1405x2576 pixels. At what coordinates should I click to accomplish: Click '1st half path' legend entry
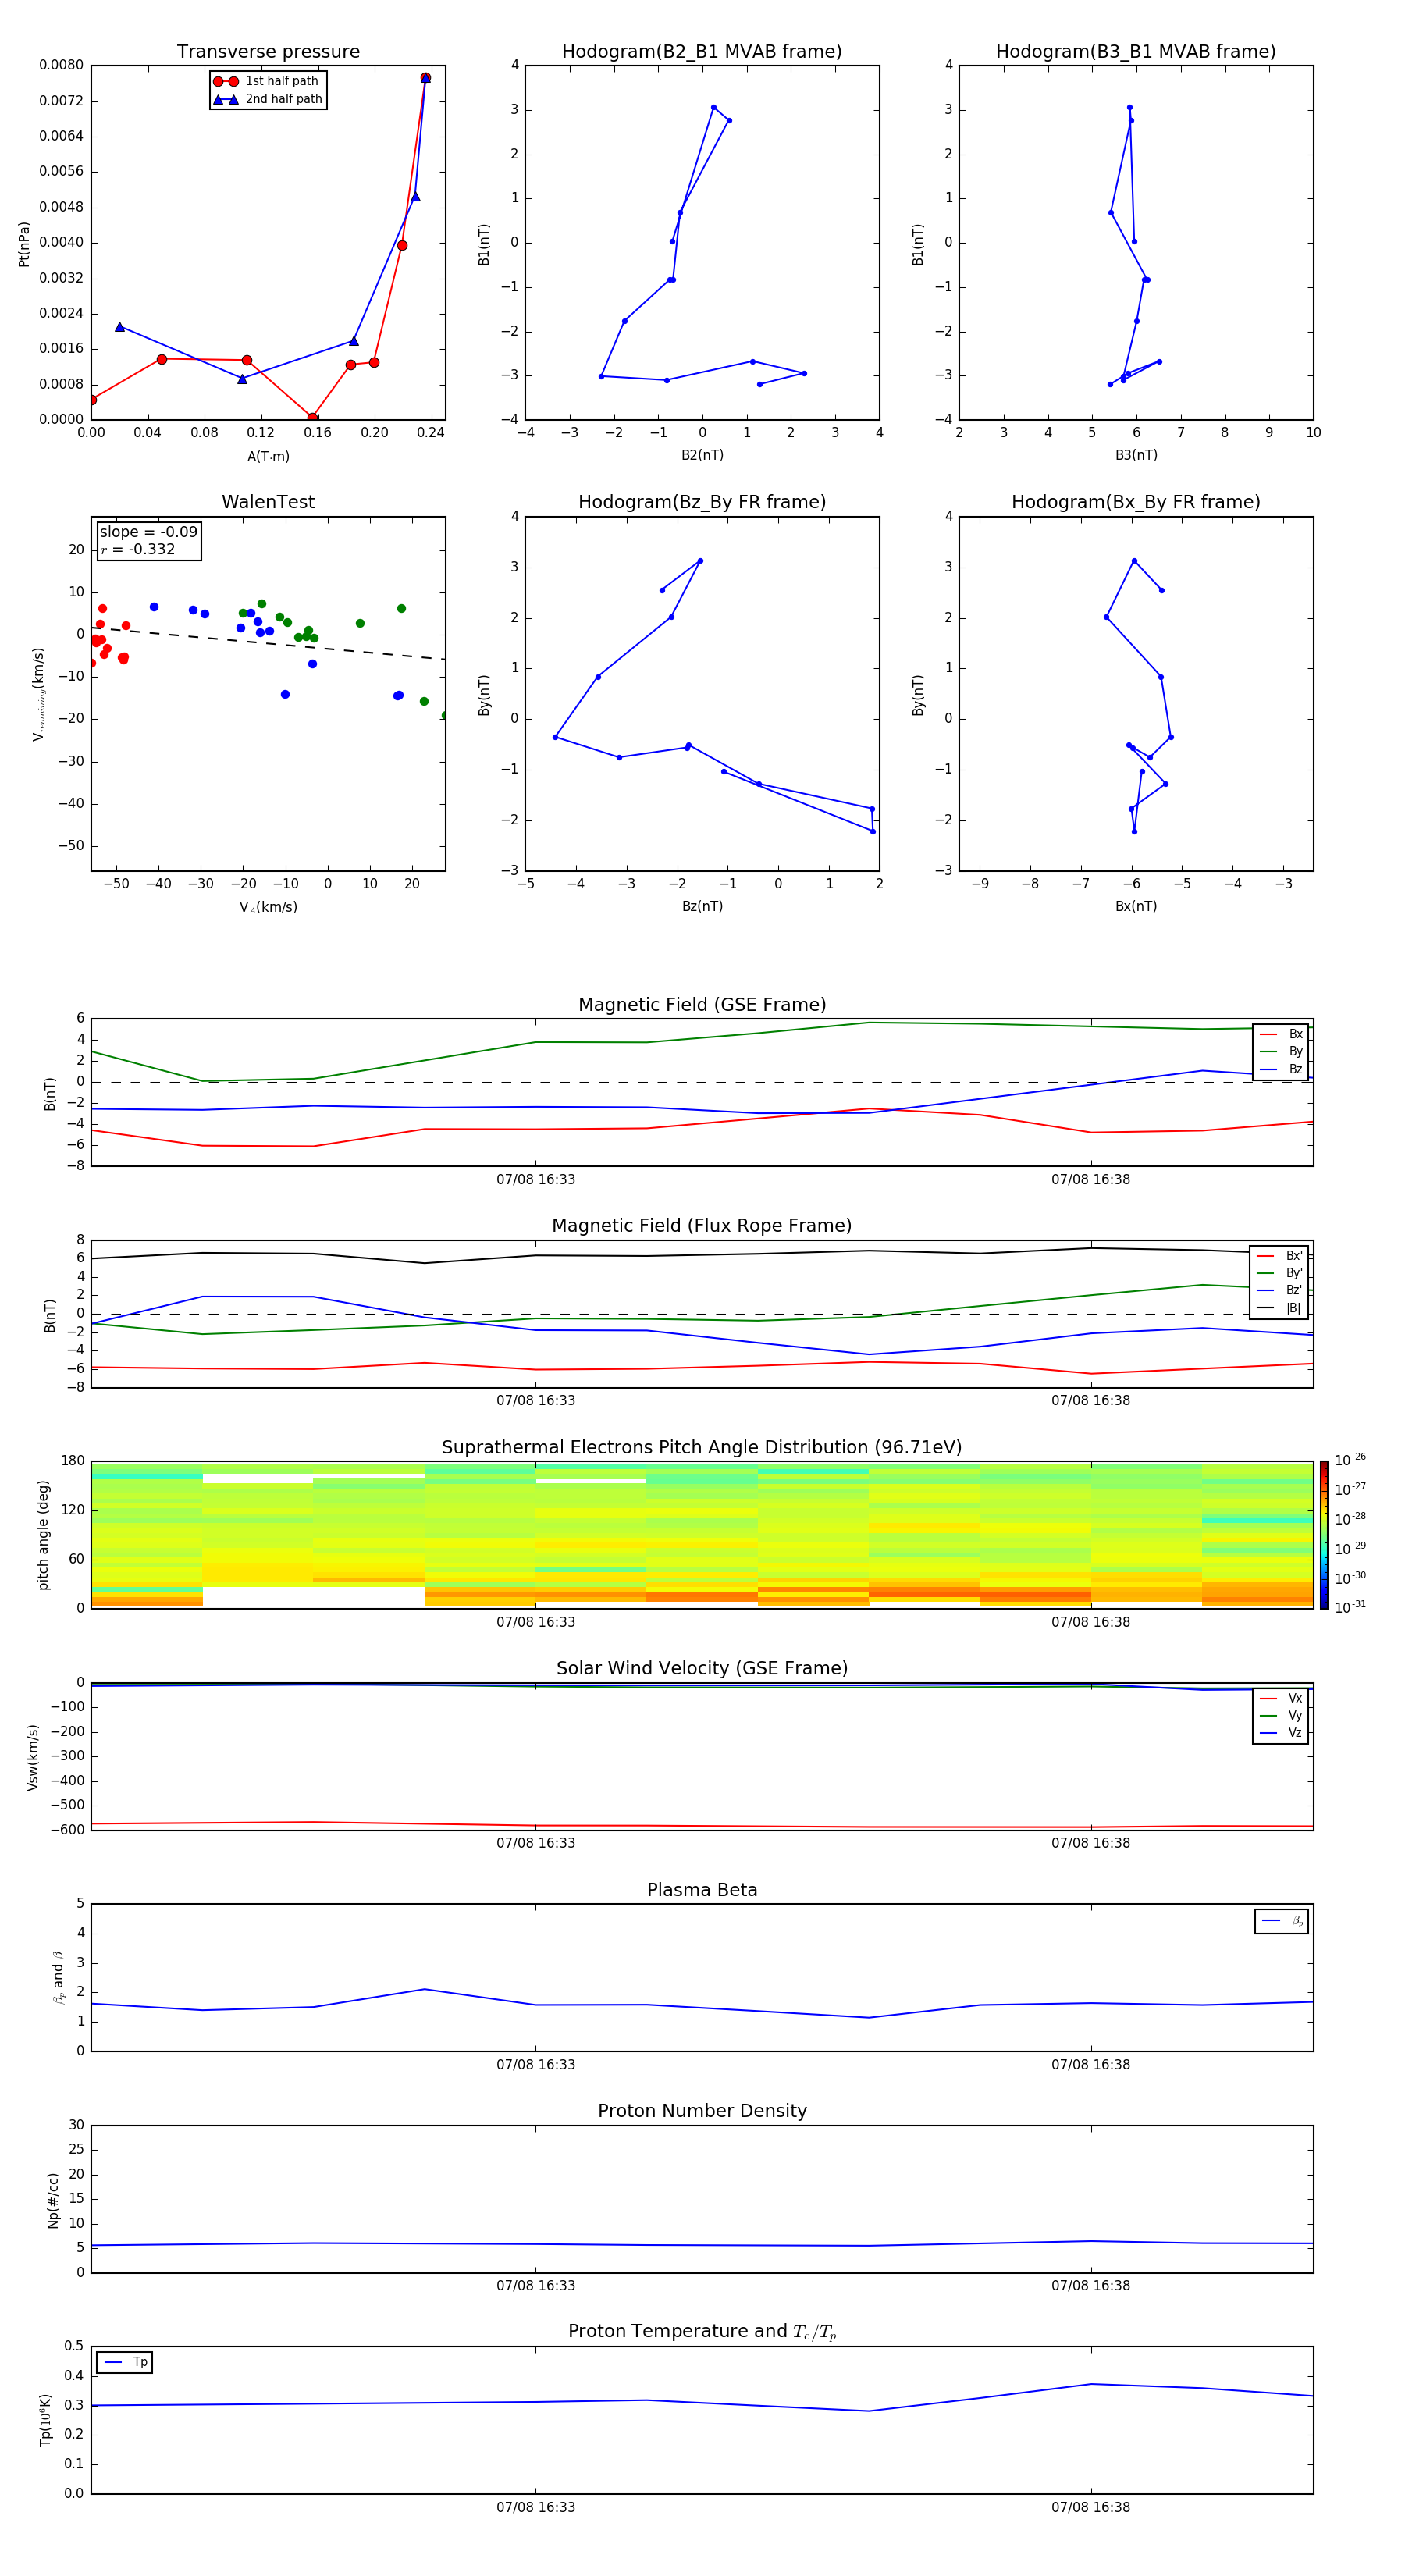[x=267, y=81]
